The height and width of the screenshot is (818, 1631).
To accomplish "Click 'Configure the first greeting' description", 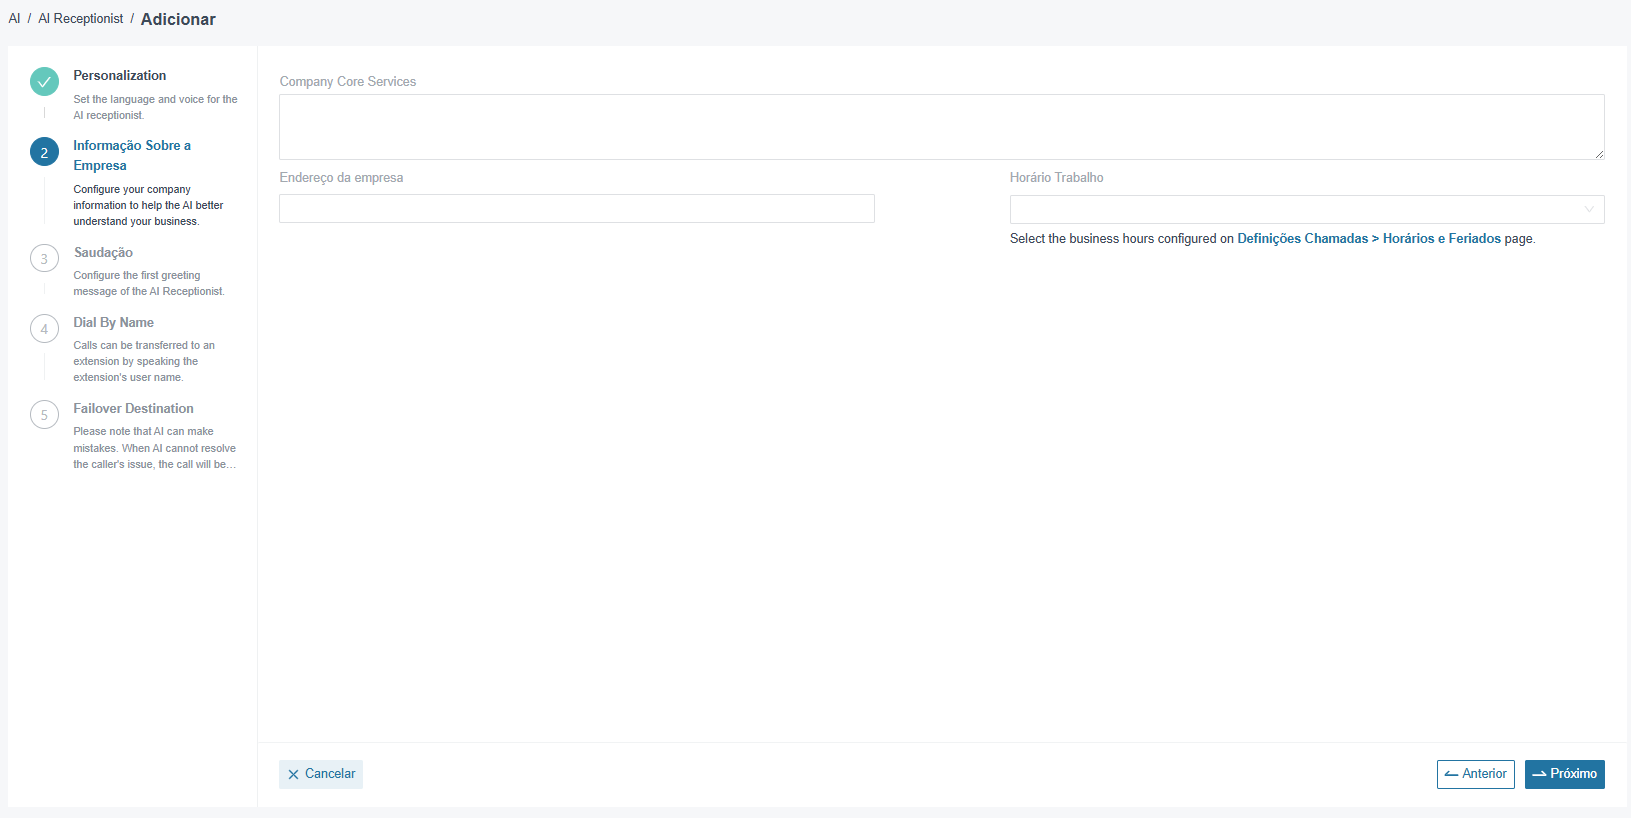I will click(x=149, y=283).
